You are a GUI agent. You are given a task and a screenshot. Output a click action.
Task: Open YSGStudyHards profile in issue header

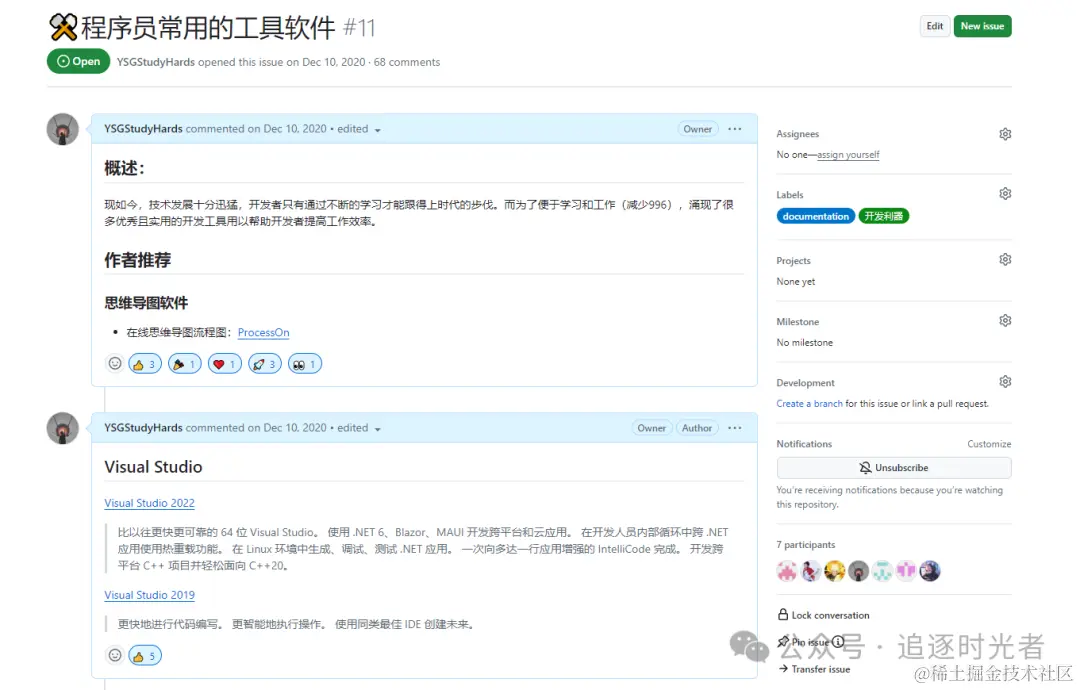[156, 62]
